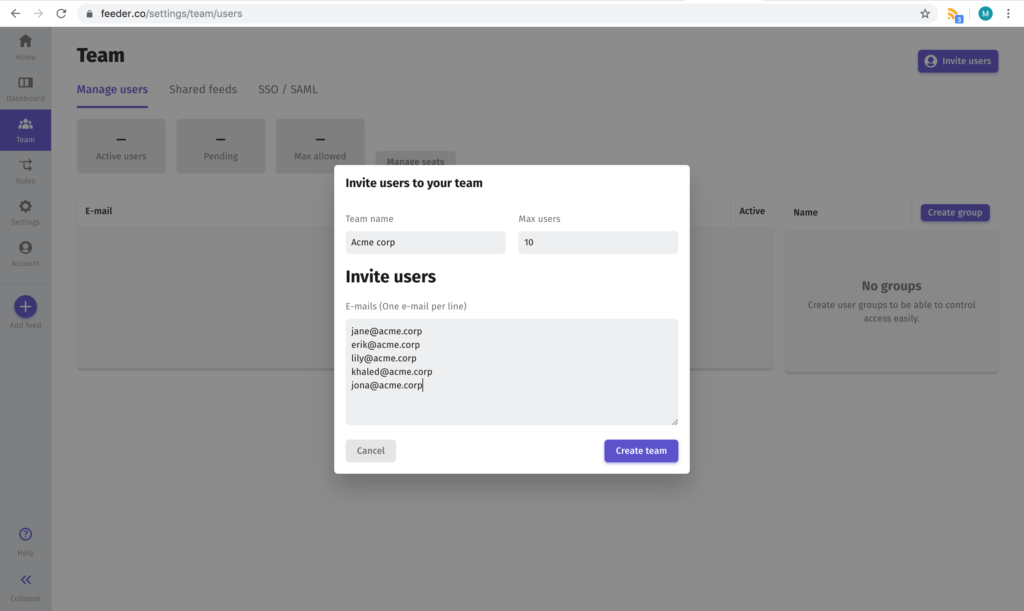Click the Name column header
The width and height of the screenshot is (1024, 611).
click(x=805, y=212)
